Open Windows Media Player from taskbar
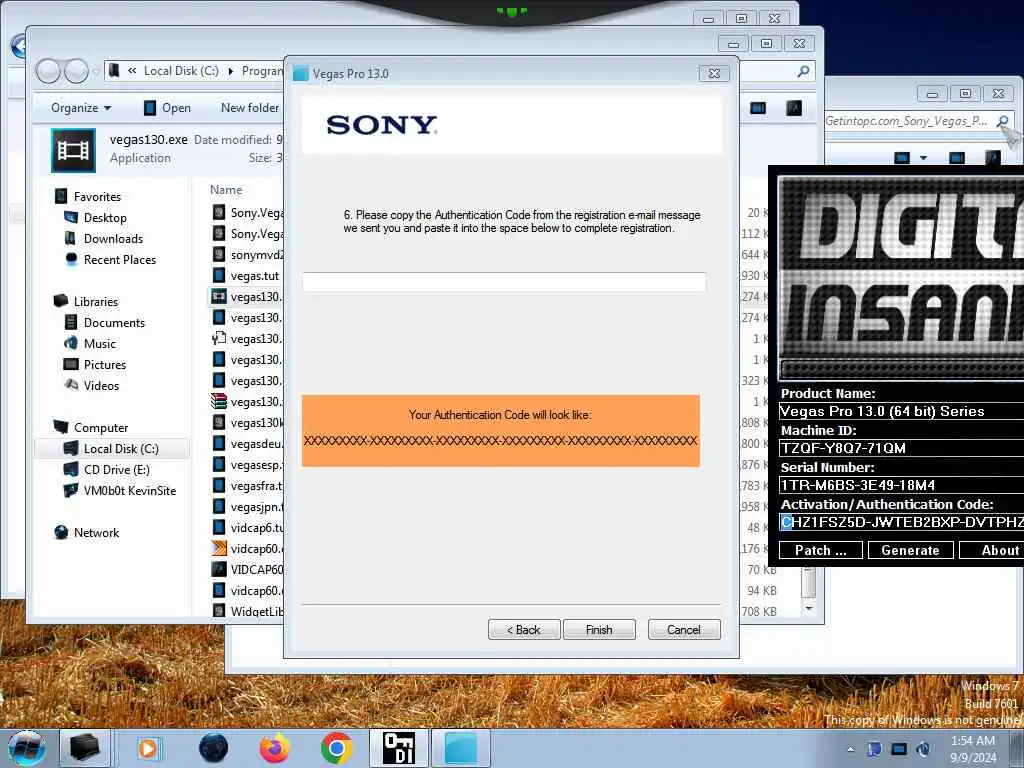The height and width of the screenshot is (768, 1024). [148, 748]
